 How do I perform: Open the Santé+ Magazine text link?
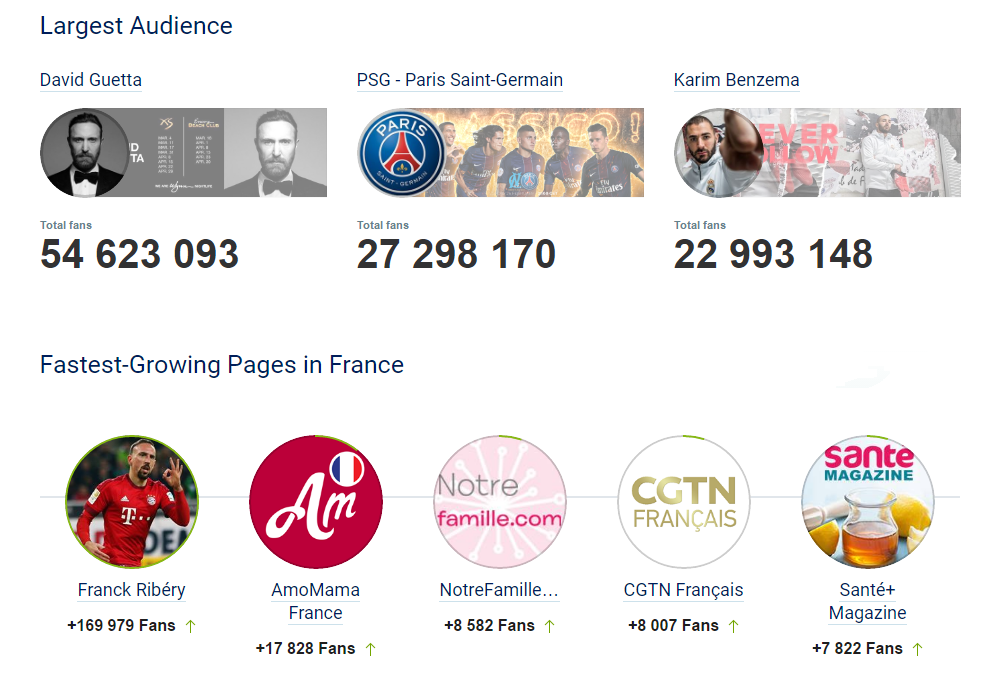[x=867, y=599]
